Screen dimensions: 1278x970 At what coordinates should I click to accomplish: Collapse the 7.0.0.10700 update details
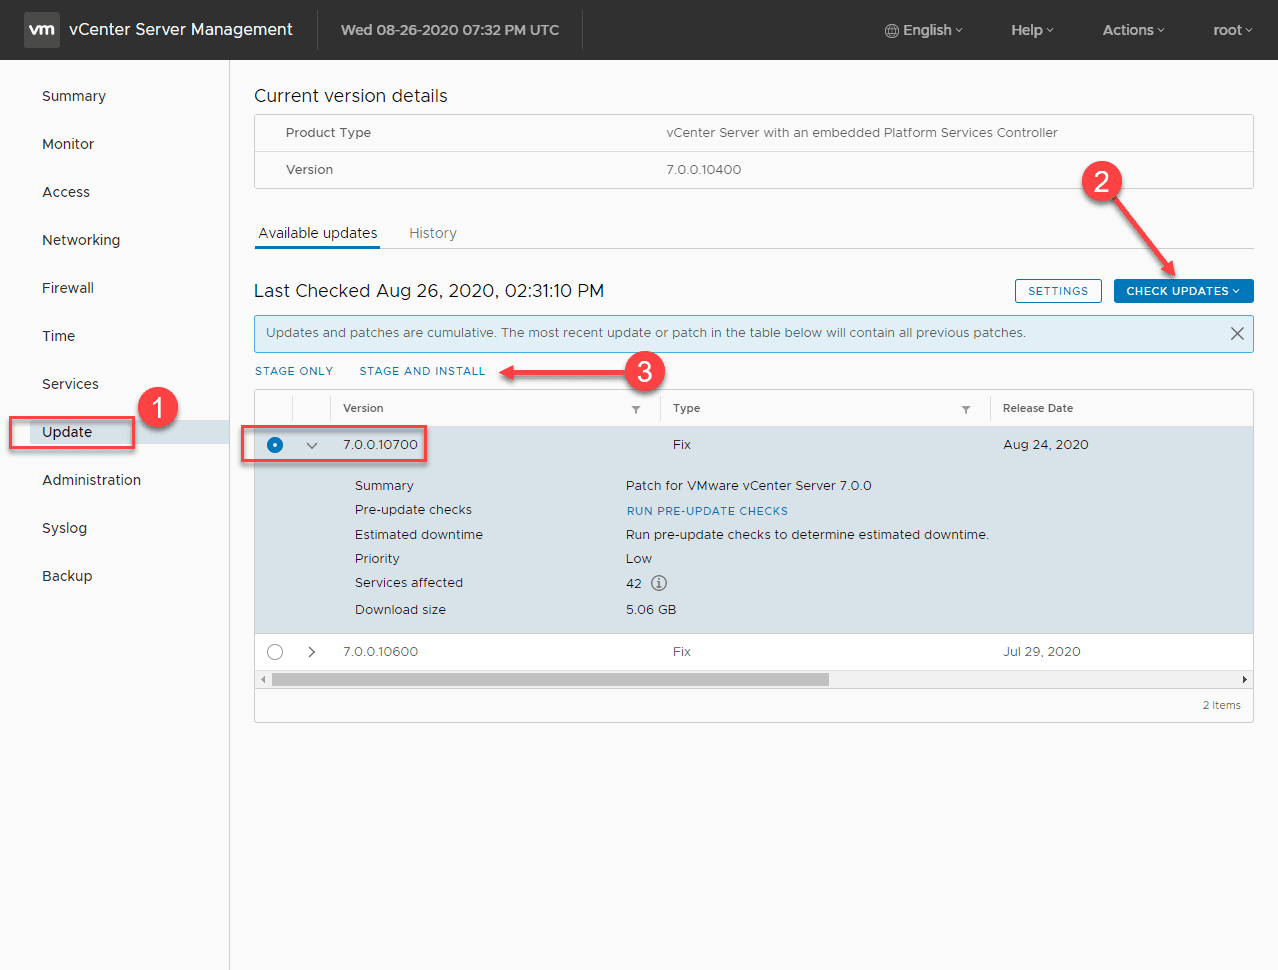(312, 445)
